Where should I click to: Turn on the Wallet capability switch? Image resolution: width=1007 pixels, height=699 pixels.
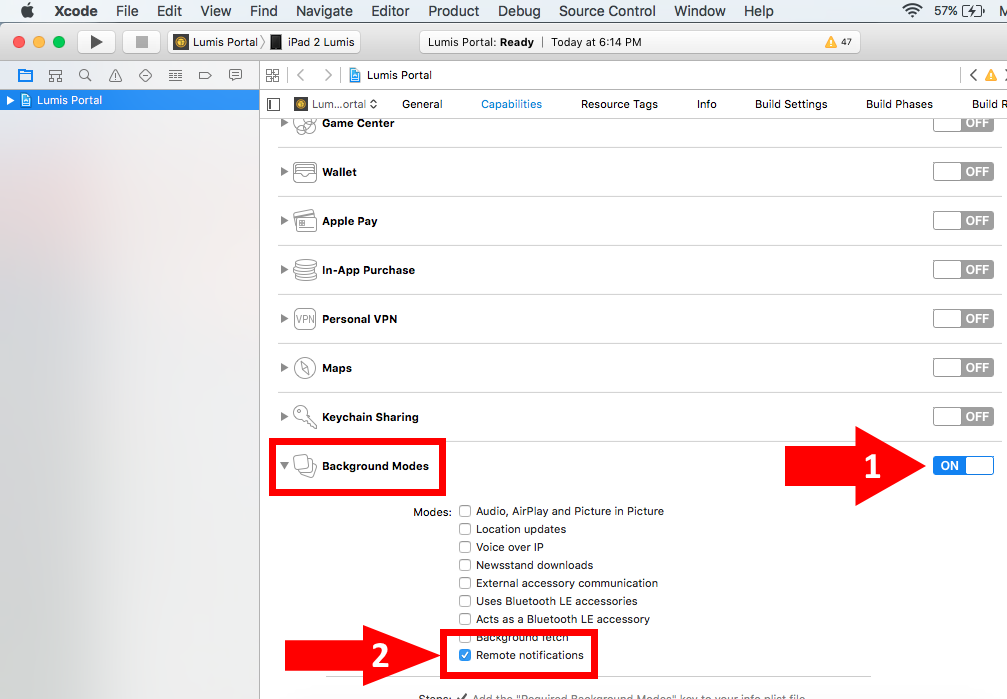pyautogui.click(x=963, y=172)
